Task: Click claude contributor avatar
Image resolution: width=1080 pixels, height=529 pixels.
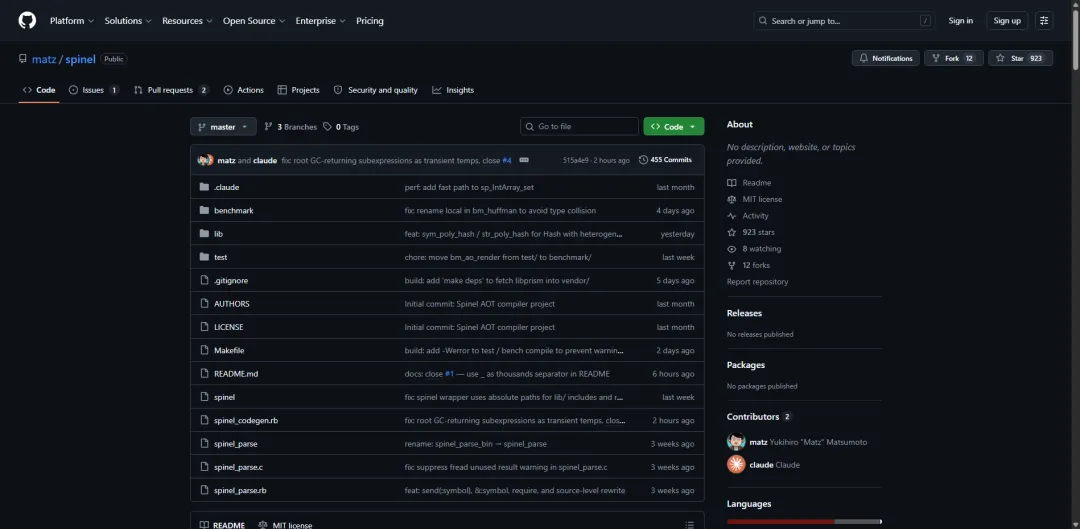Action: point(736,465)
